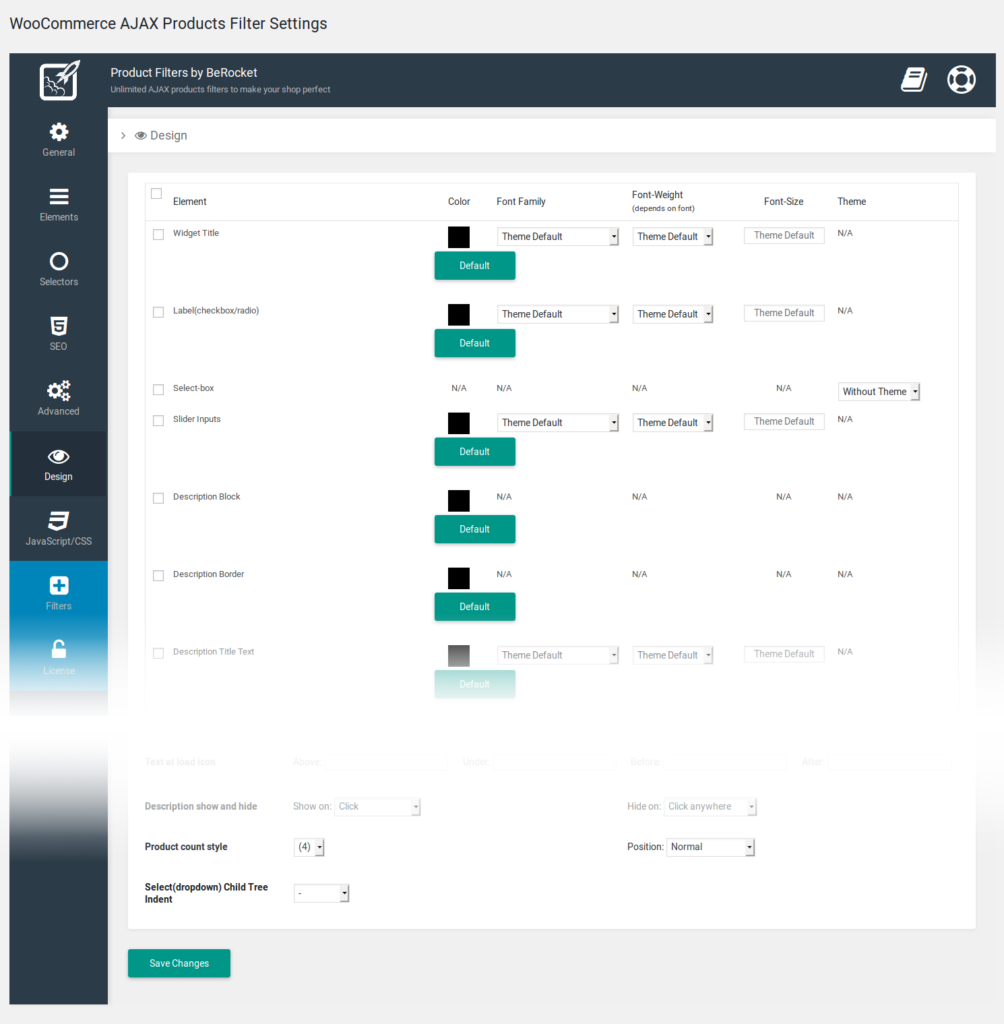
Task: Open the documentation book icon
Action: [x=914, y=80]
